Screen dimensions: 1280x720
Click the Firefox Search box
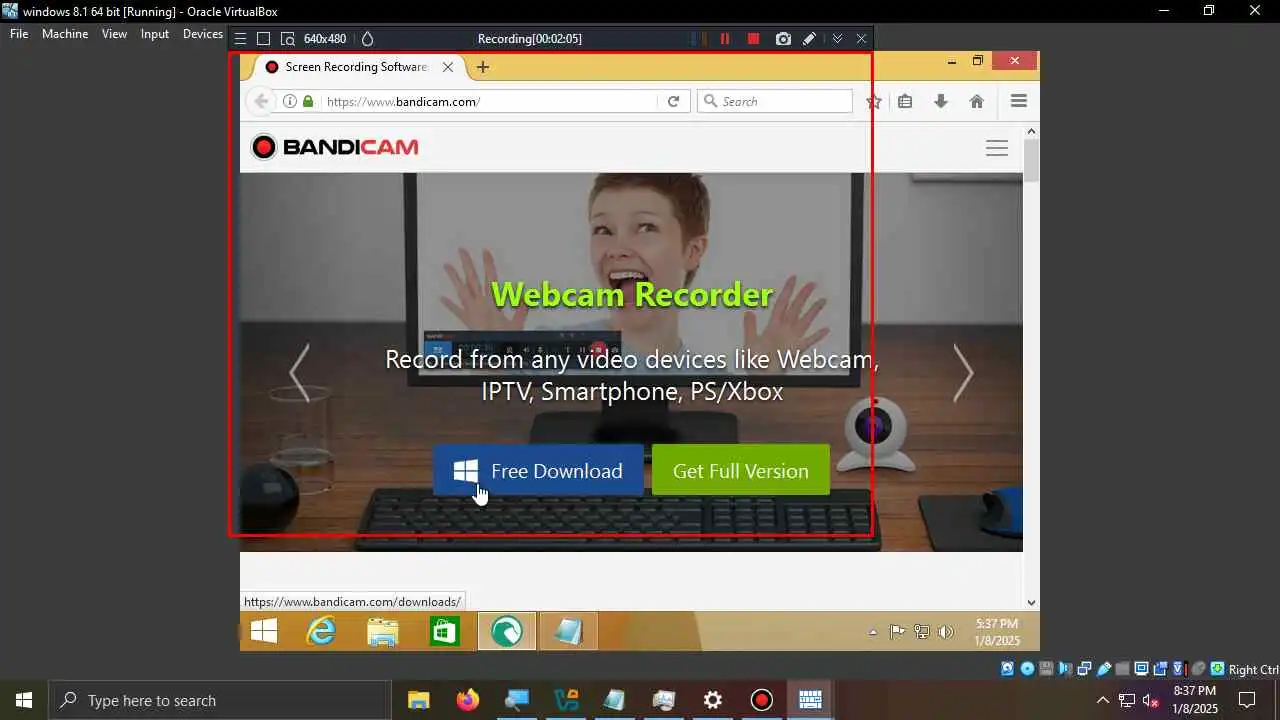click(775, 101)
